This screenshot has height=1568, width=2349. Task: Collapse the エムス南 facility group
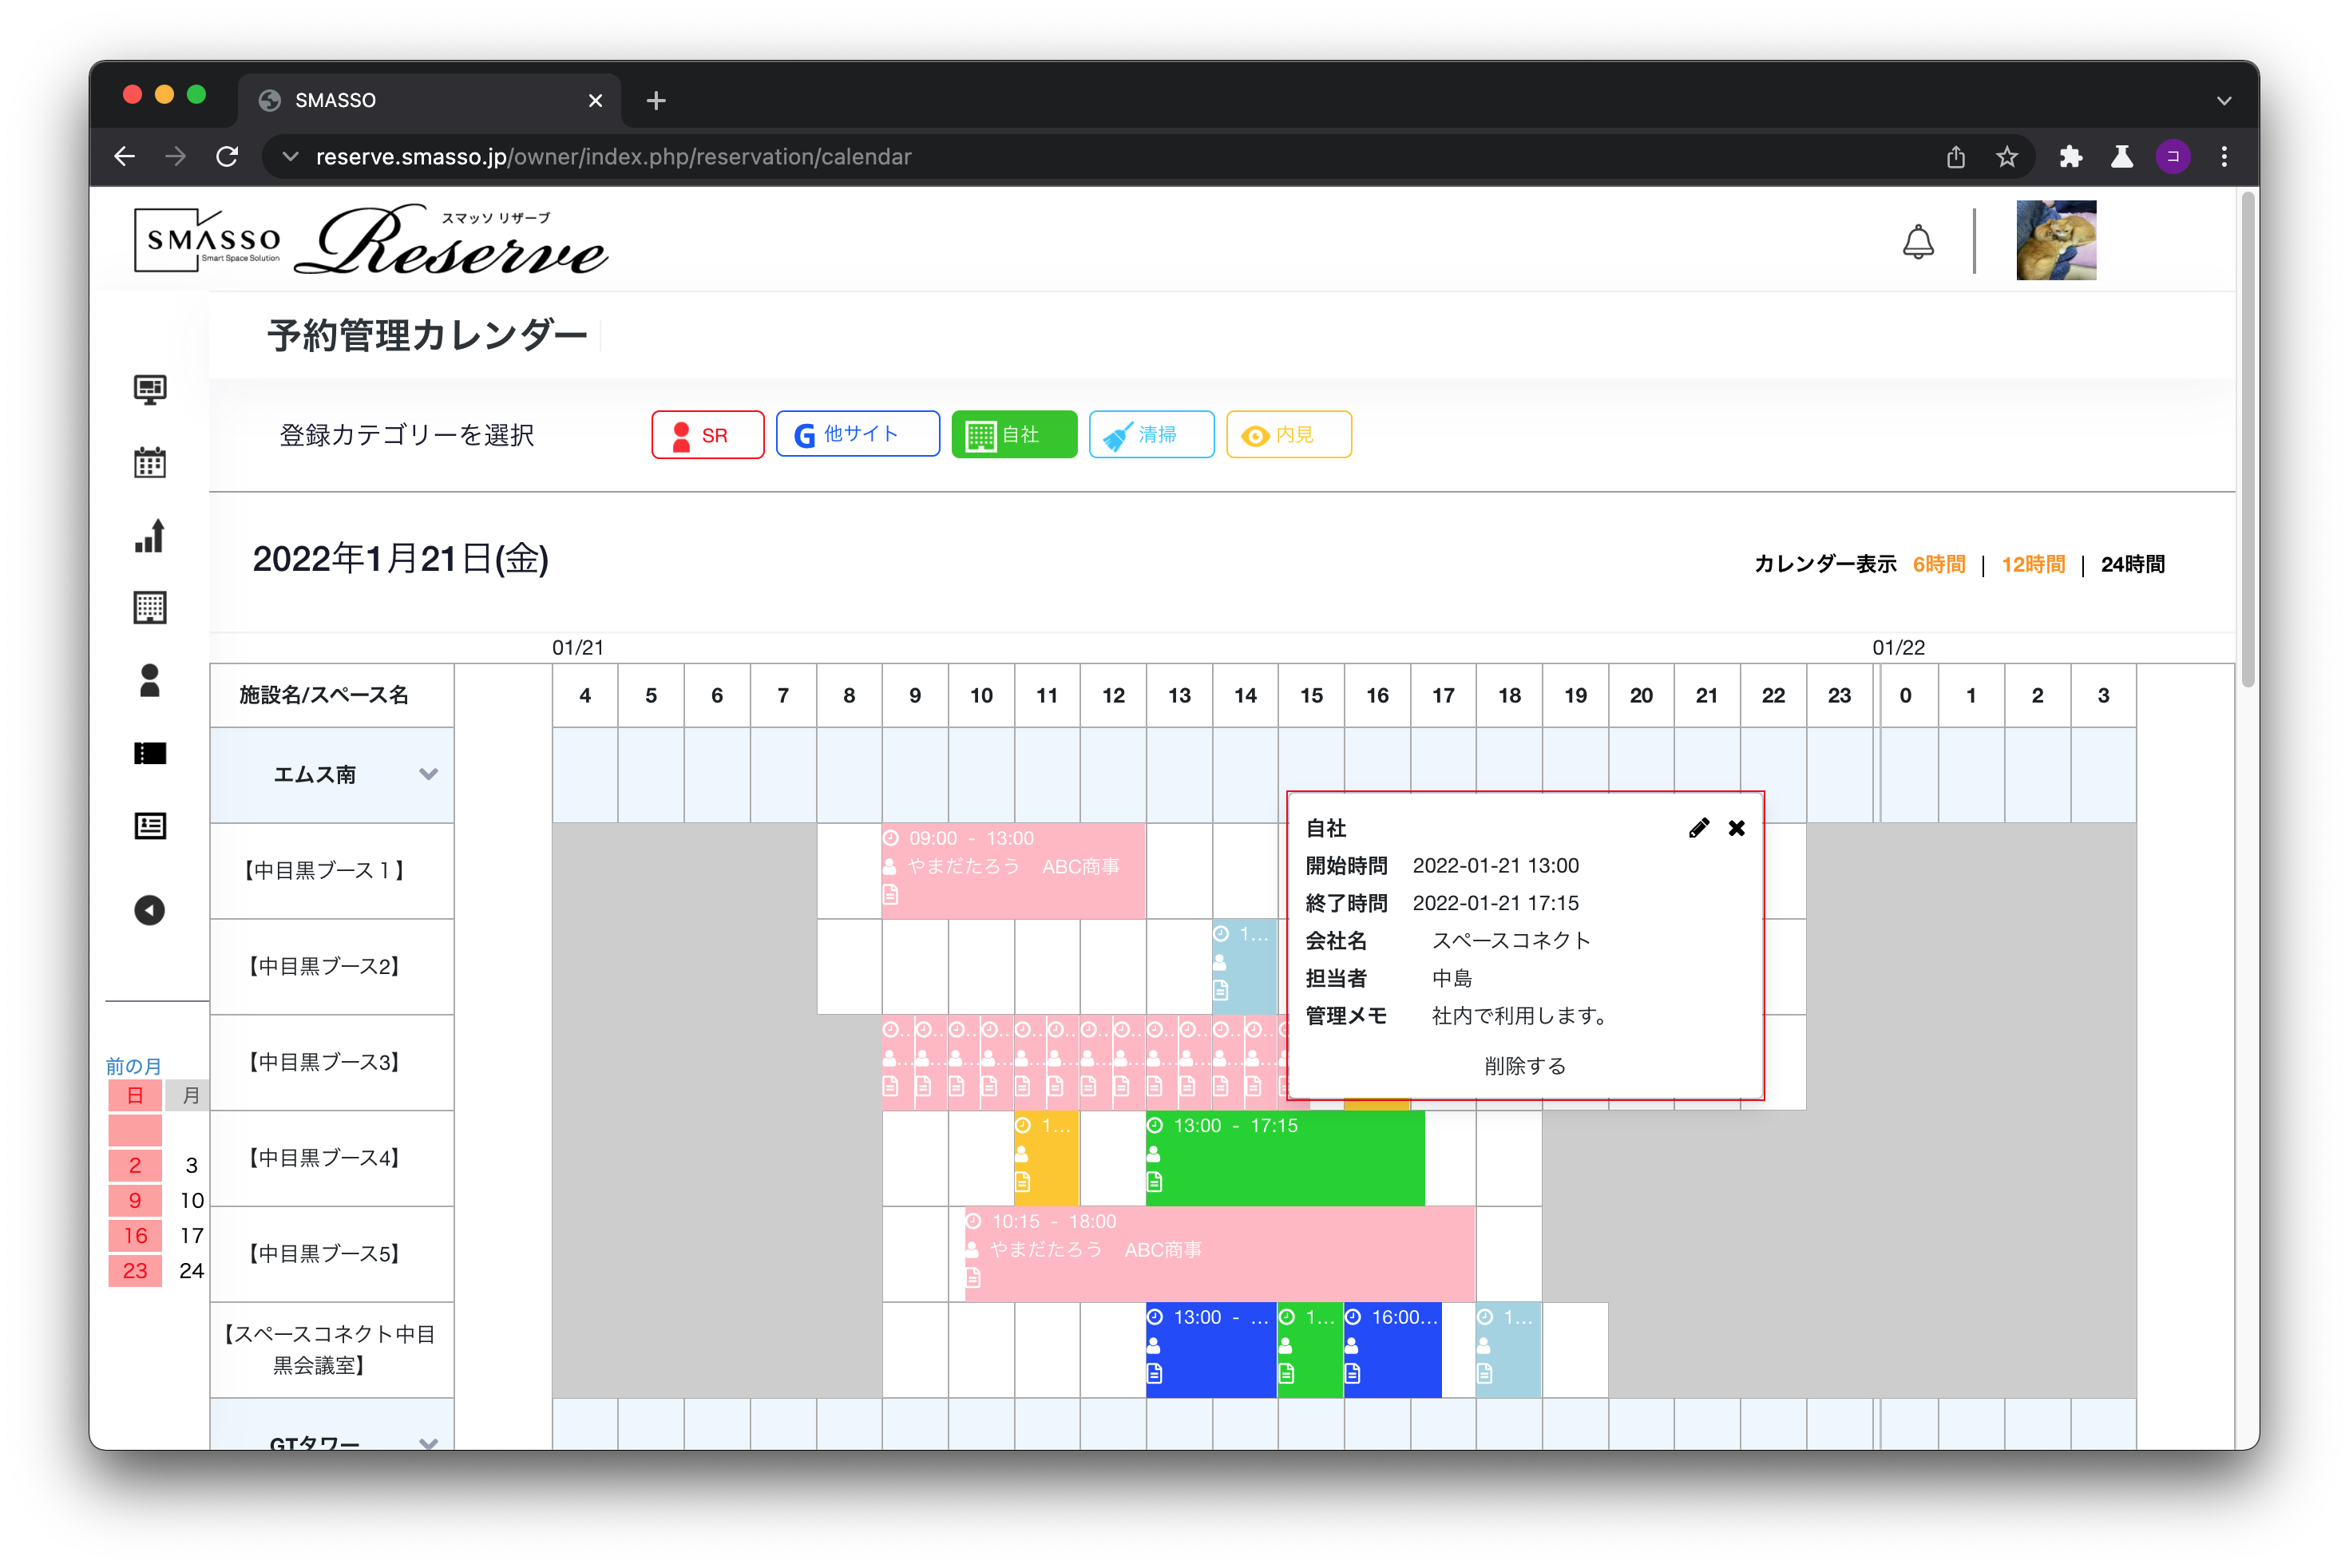(428, 774)
